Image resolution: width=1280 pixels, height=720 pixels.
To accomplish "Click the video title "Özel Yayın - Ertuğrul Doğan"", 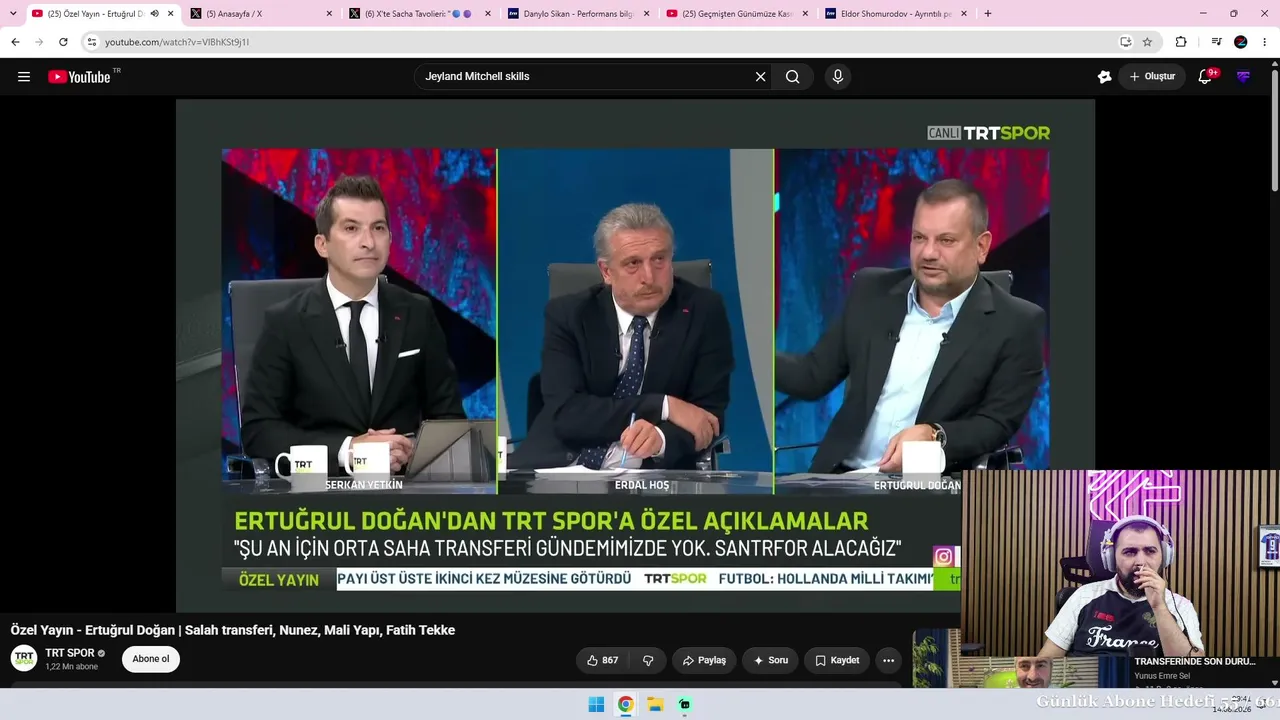I will pyautogui.click(x=233, y=630).
